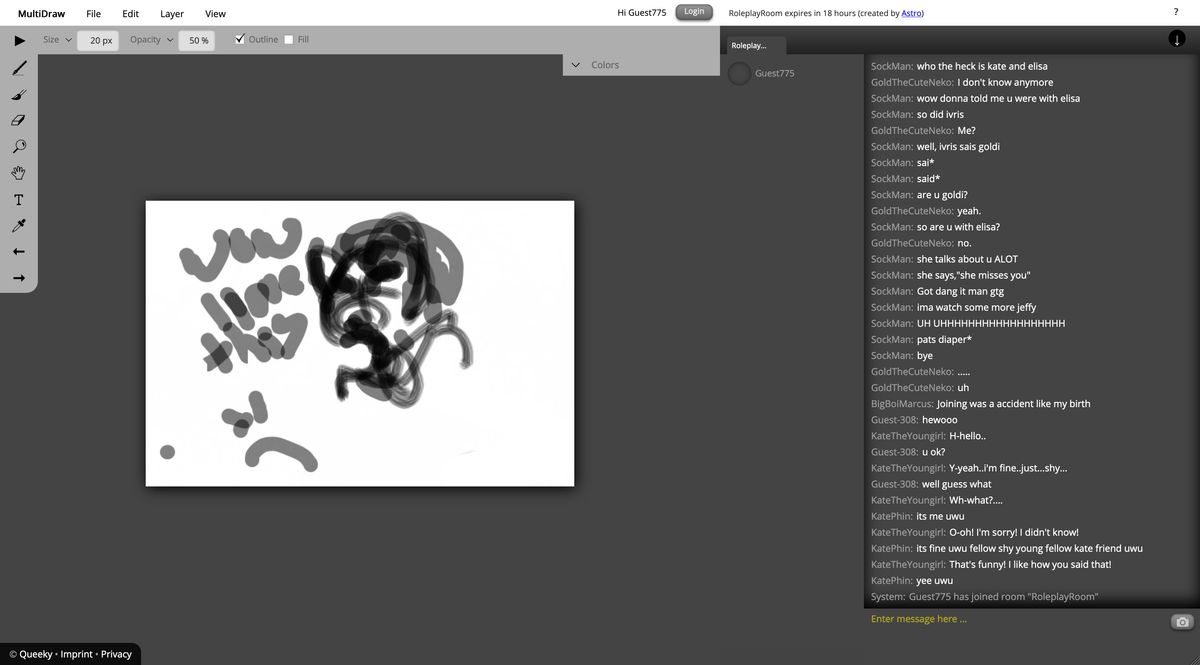Select the zoom magnifier tool
The image size is (1200, 665).
click(x=17, y=146)
